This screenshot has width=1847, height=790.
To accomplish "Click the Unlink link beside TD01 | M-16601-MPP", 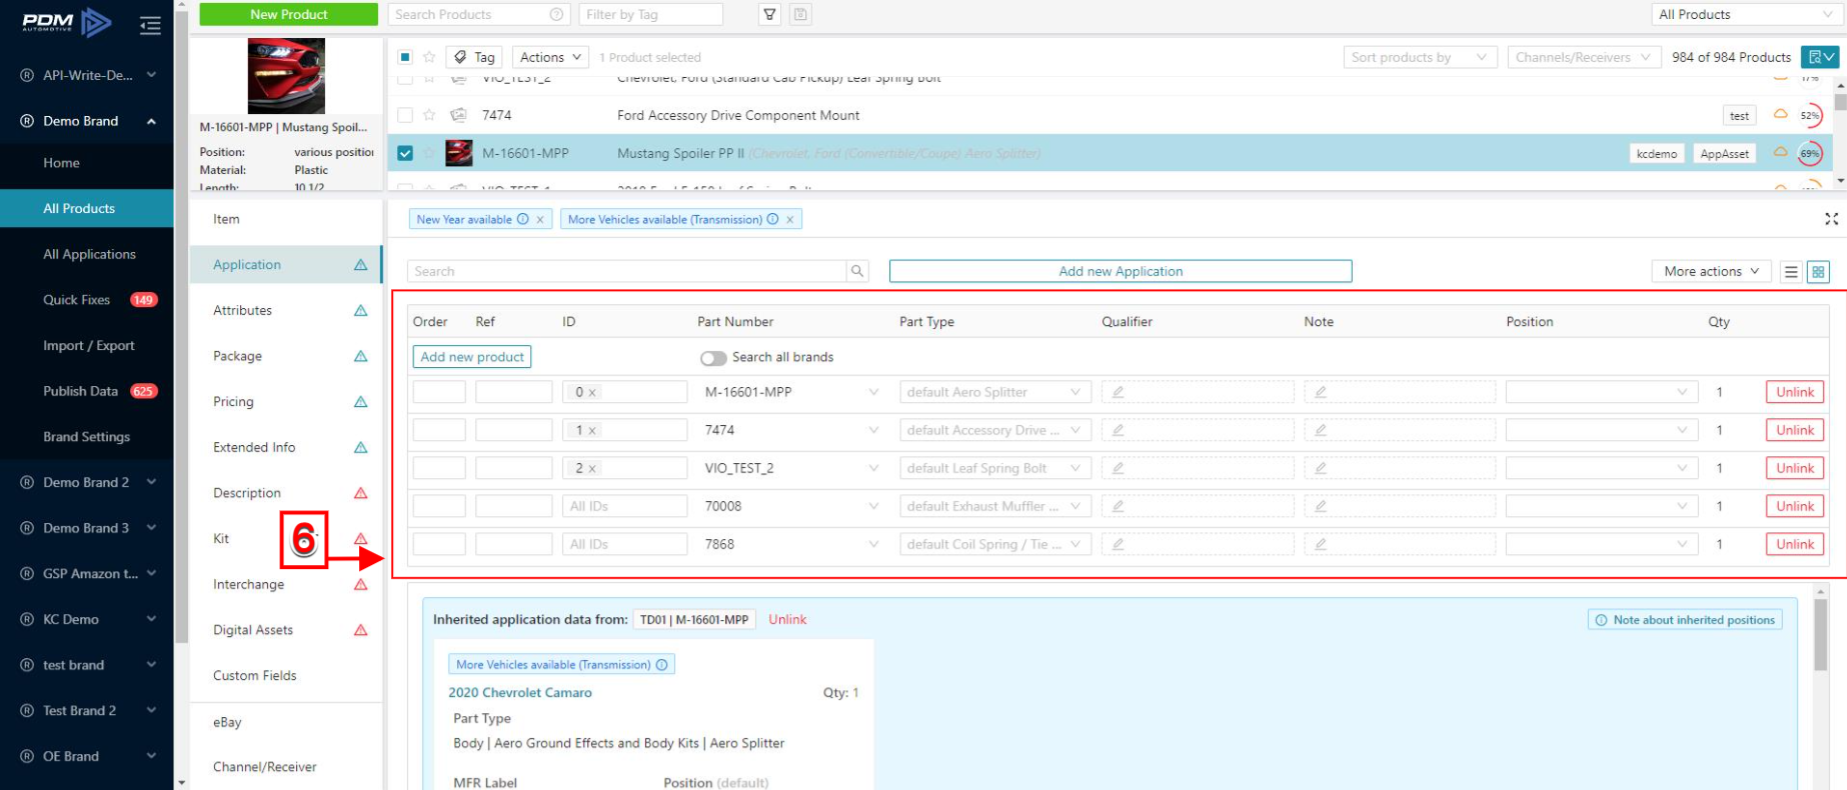I will coord(787,620).
